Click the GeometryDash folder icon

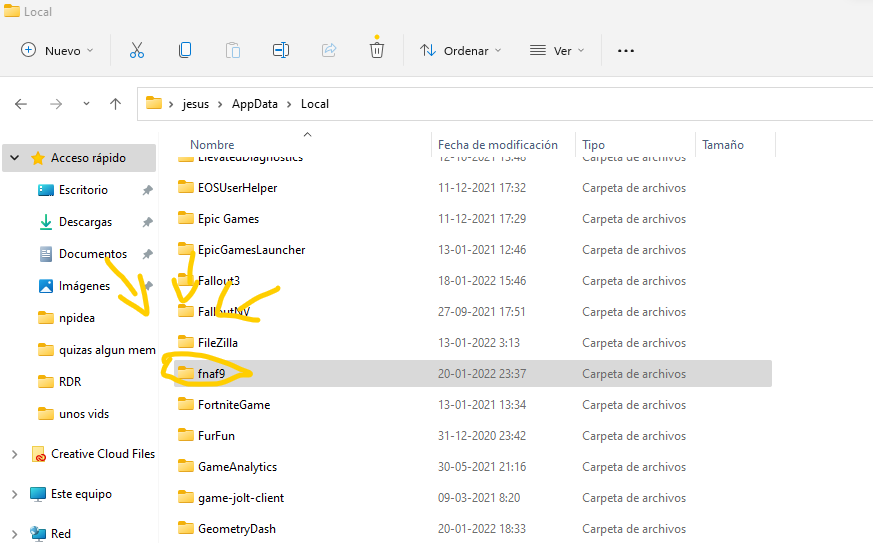tap(186, 527)
